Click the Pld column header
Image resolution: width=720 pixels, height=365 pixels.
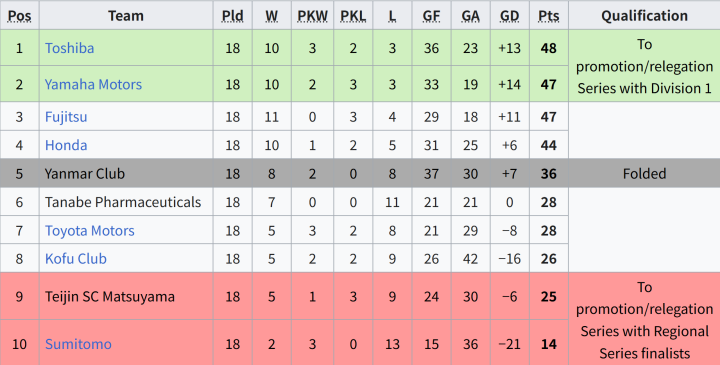233,16
